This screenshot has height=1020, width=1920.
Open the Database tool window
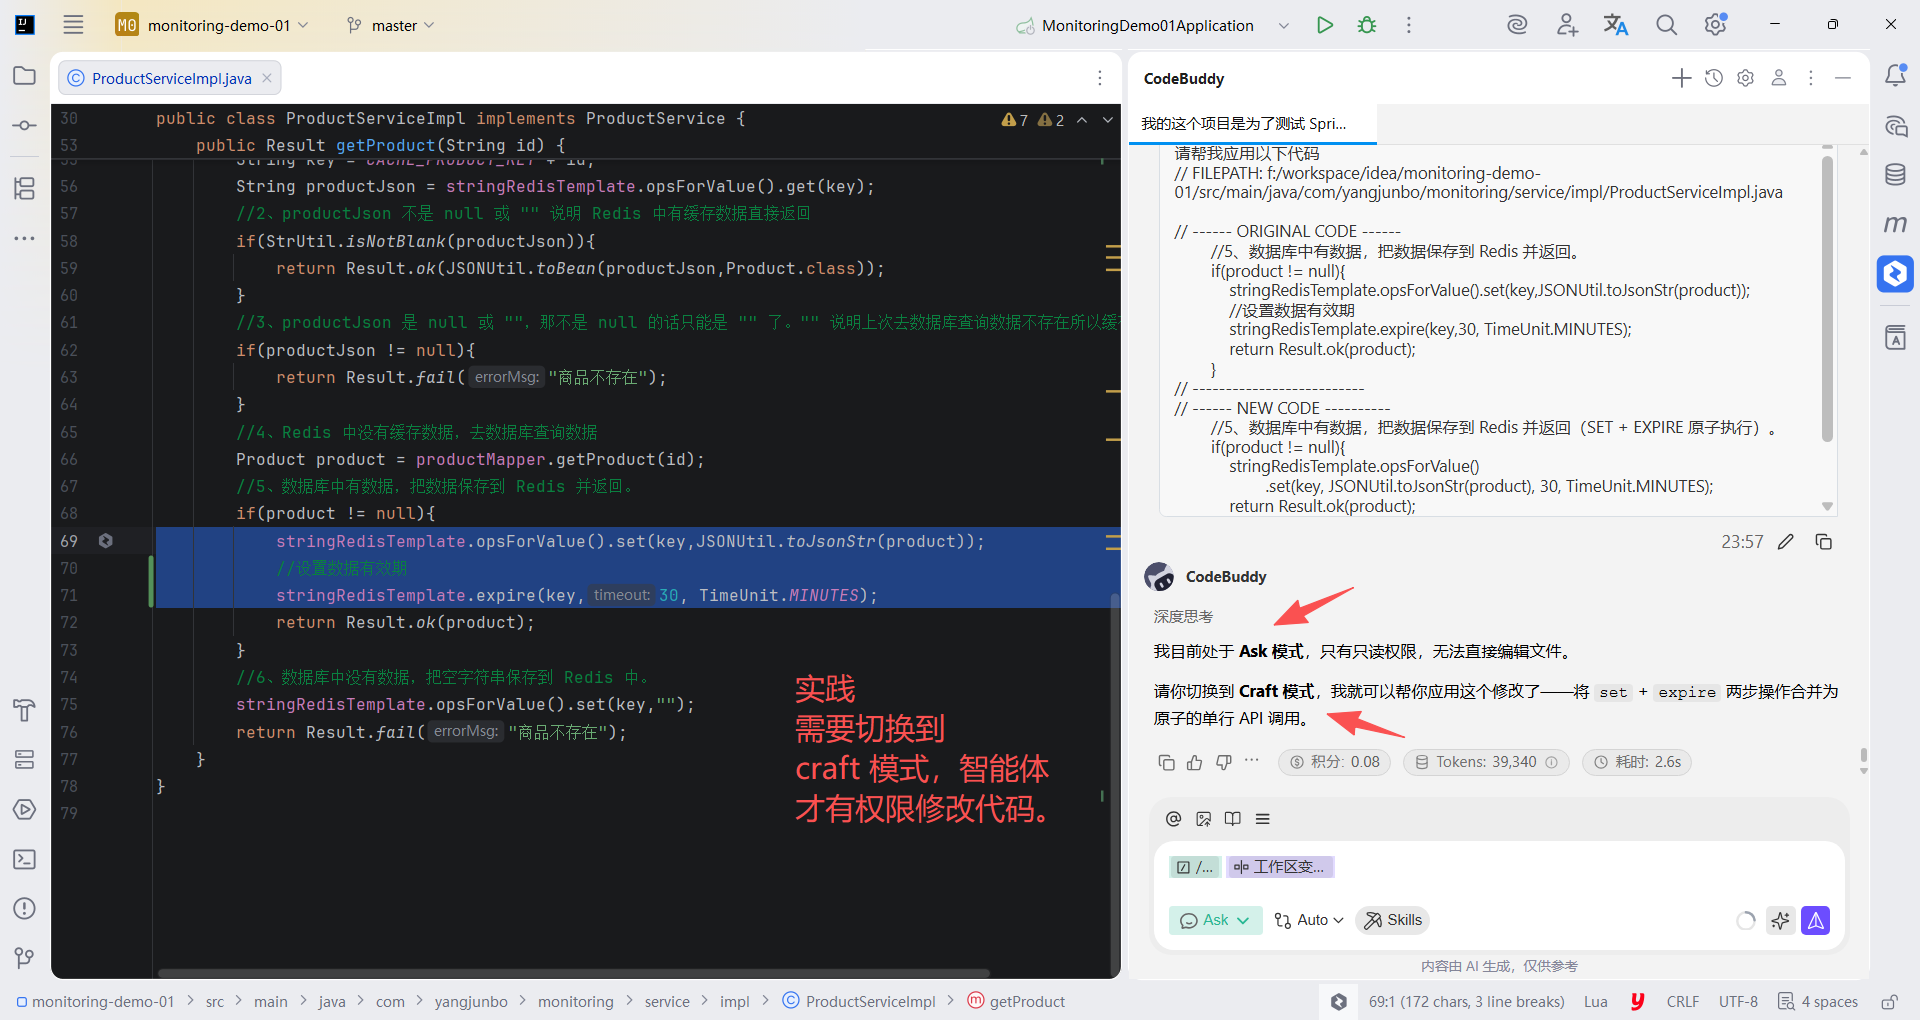click(x=1895, y=175)
